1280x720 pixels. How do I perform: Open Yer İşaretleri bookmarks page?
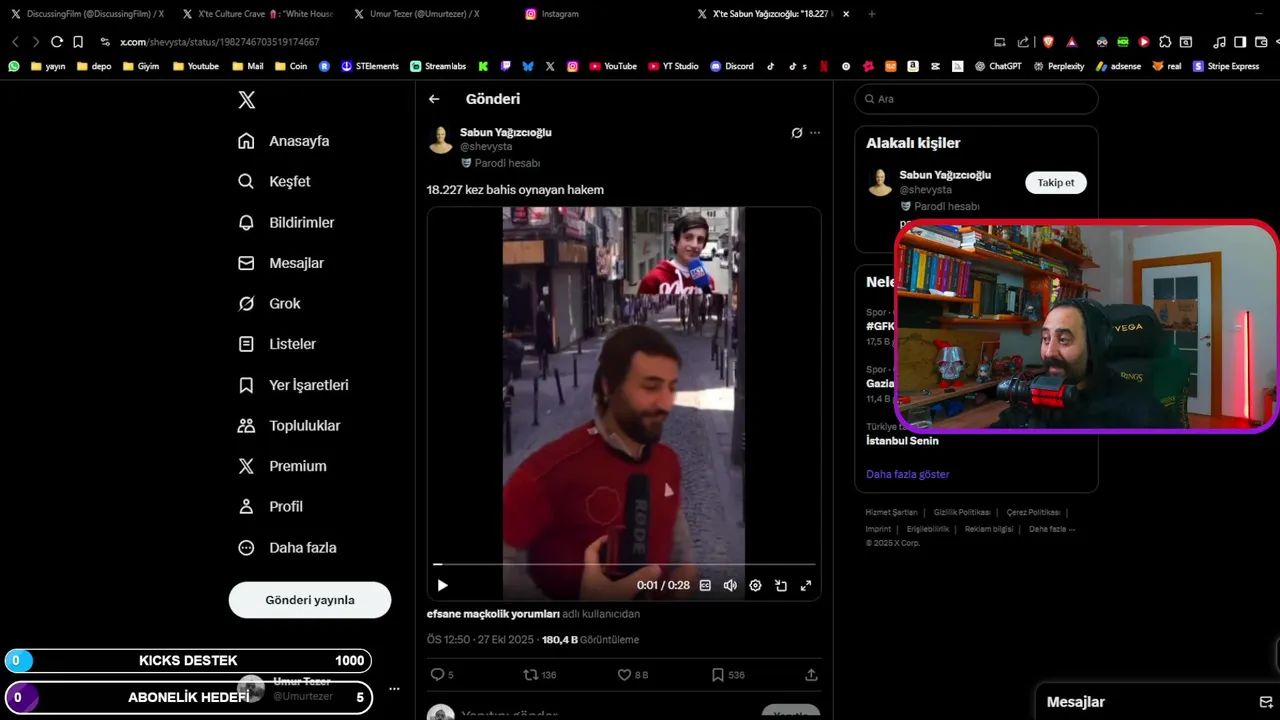click(293, 385)
